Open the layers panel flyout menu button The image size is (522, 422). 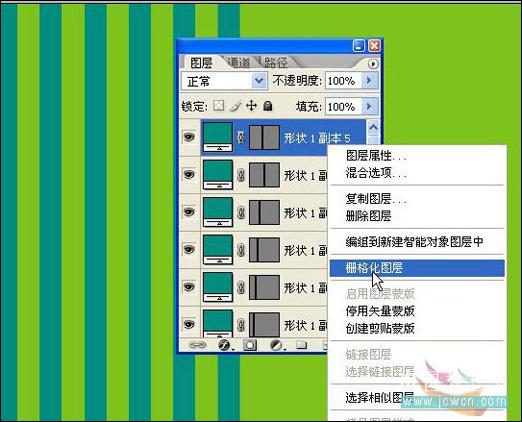click(373, 64)
